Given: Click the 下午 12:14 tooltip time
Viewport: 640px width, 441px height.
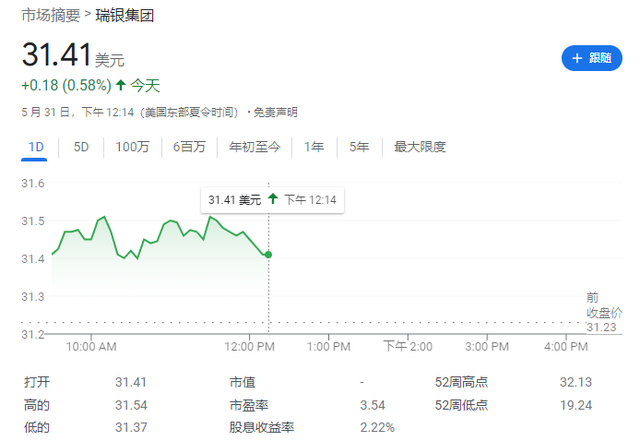Looking at the screenshot, I should point(310,200).
